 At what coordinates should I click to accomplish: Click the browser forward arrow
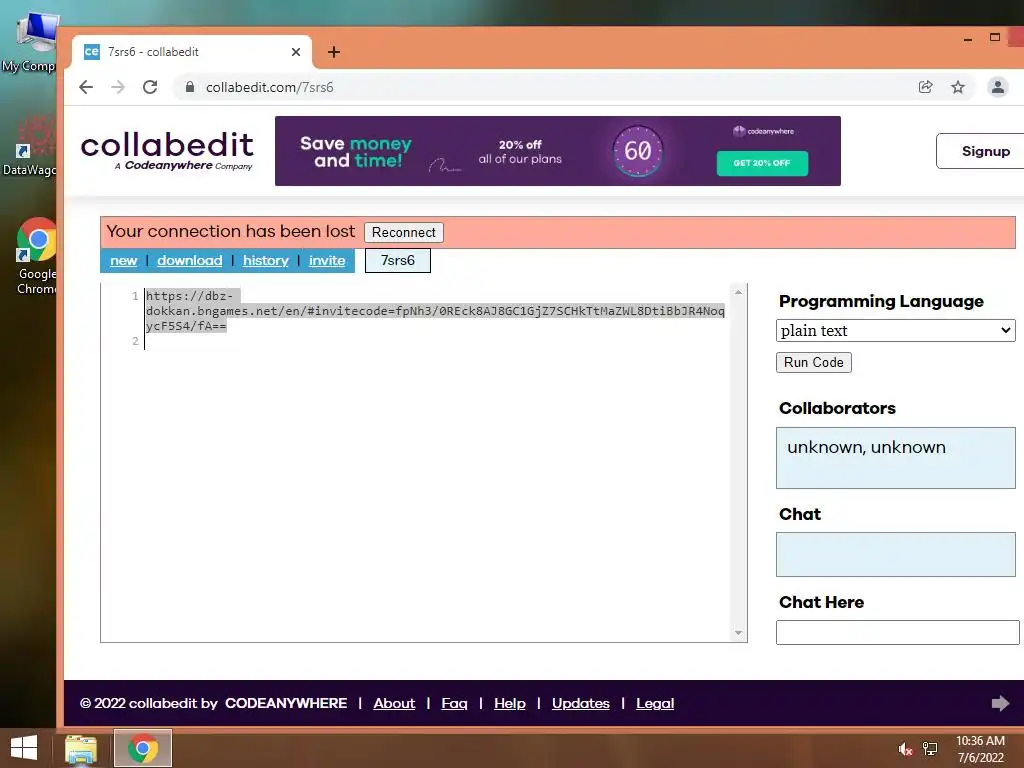118,87
